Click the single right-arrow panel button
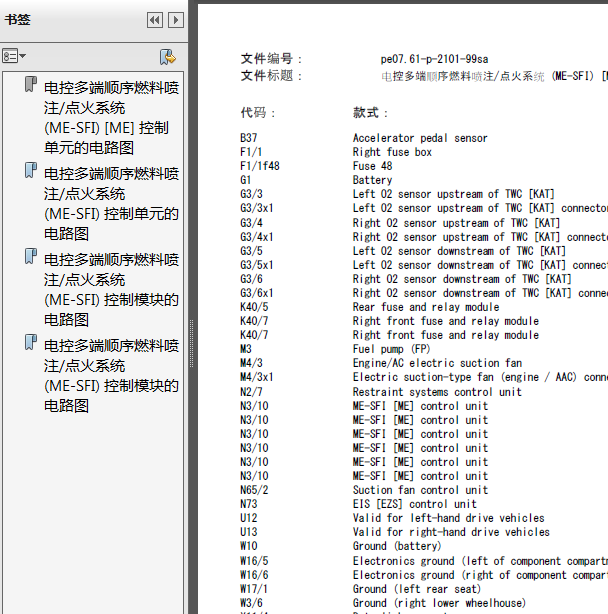The width and height of the screenshot is (608, 614). coord(176,20)
